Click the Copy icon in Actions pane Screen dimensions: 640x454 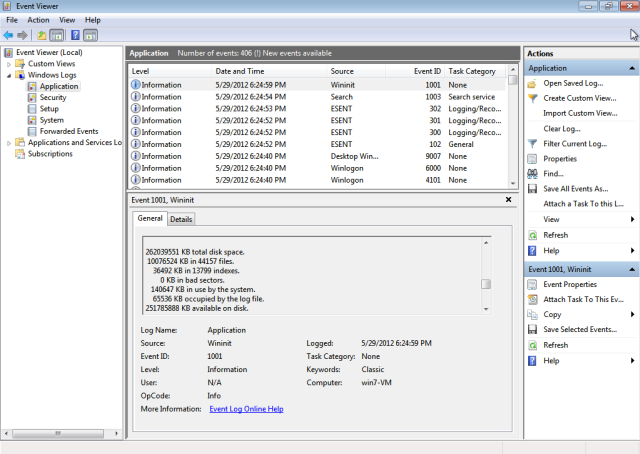pos(532,315)
